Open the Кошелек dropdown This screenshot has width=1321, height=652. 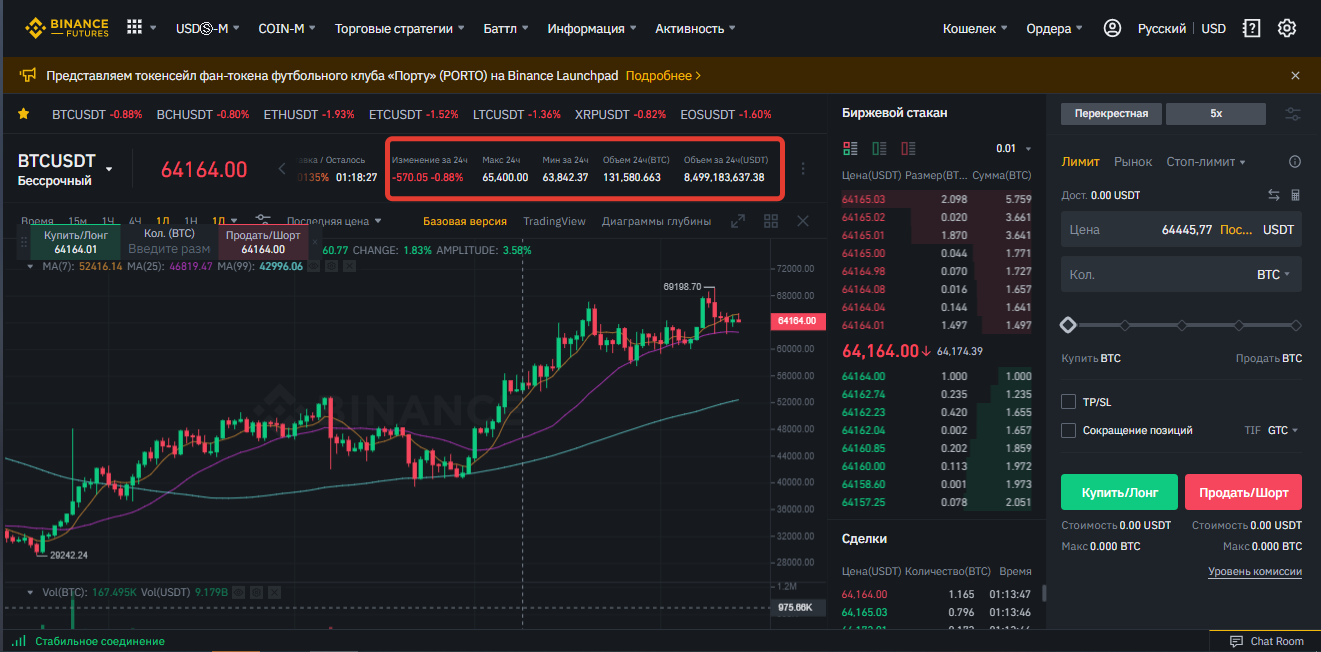(x=975, y=28)
